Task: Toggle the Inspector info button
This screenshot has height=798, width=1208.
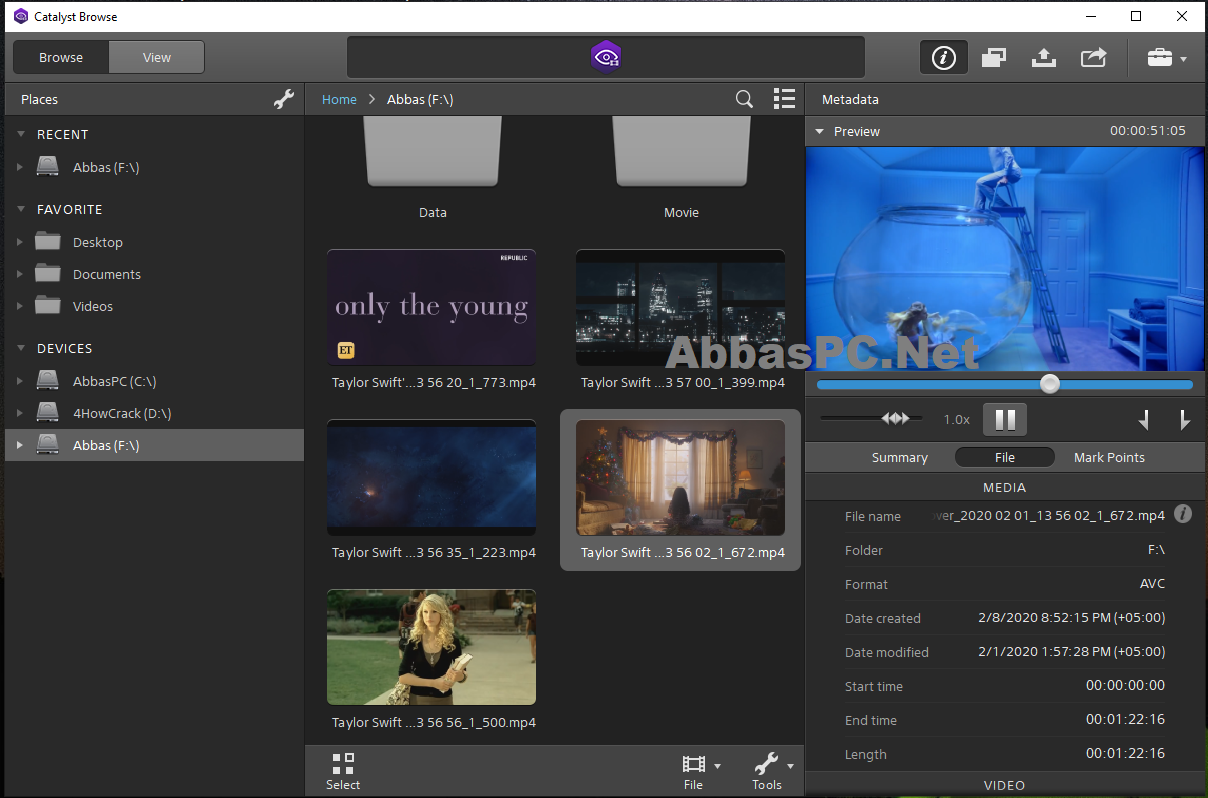Action: 944,58
